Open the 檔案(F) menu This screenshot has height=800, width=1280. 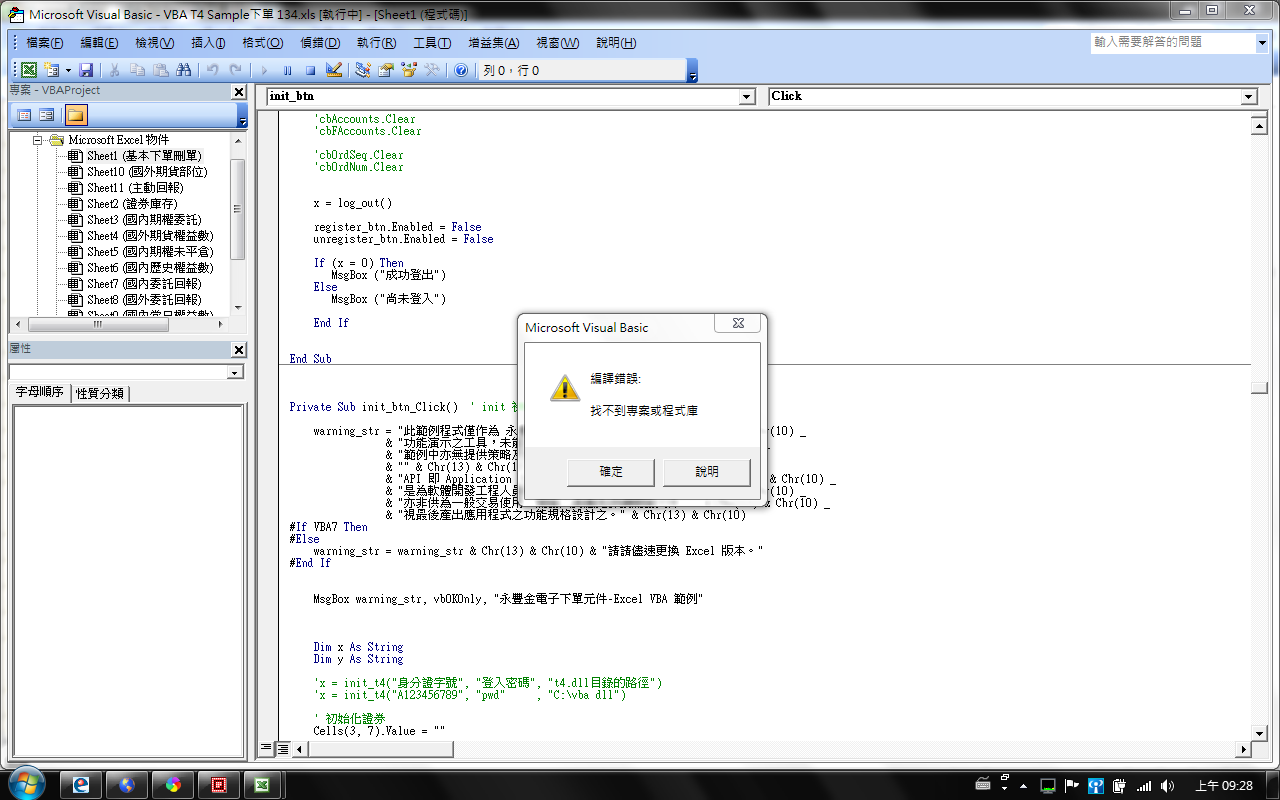pyautogui.click(x=45, y=43)
